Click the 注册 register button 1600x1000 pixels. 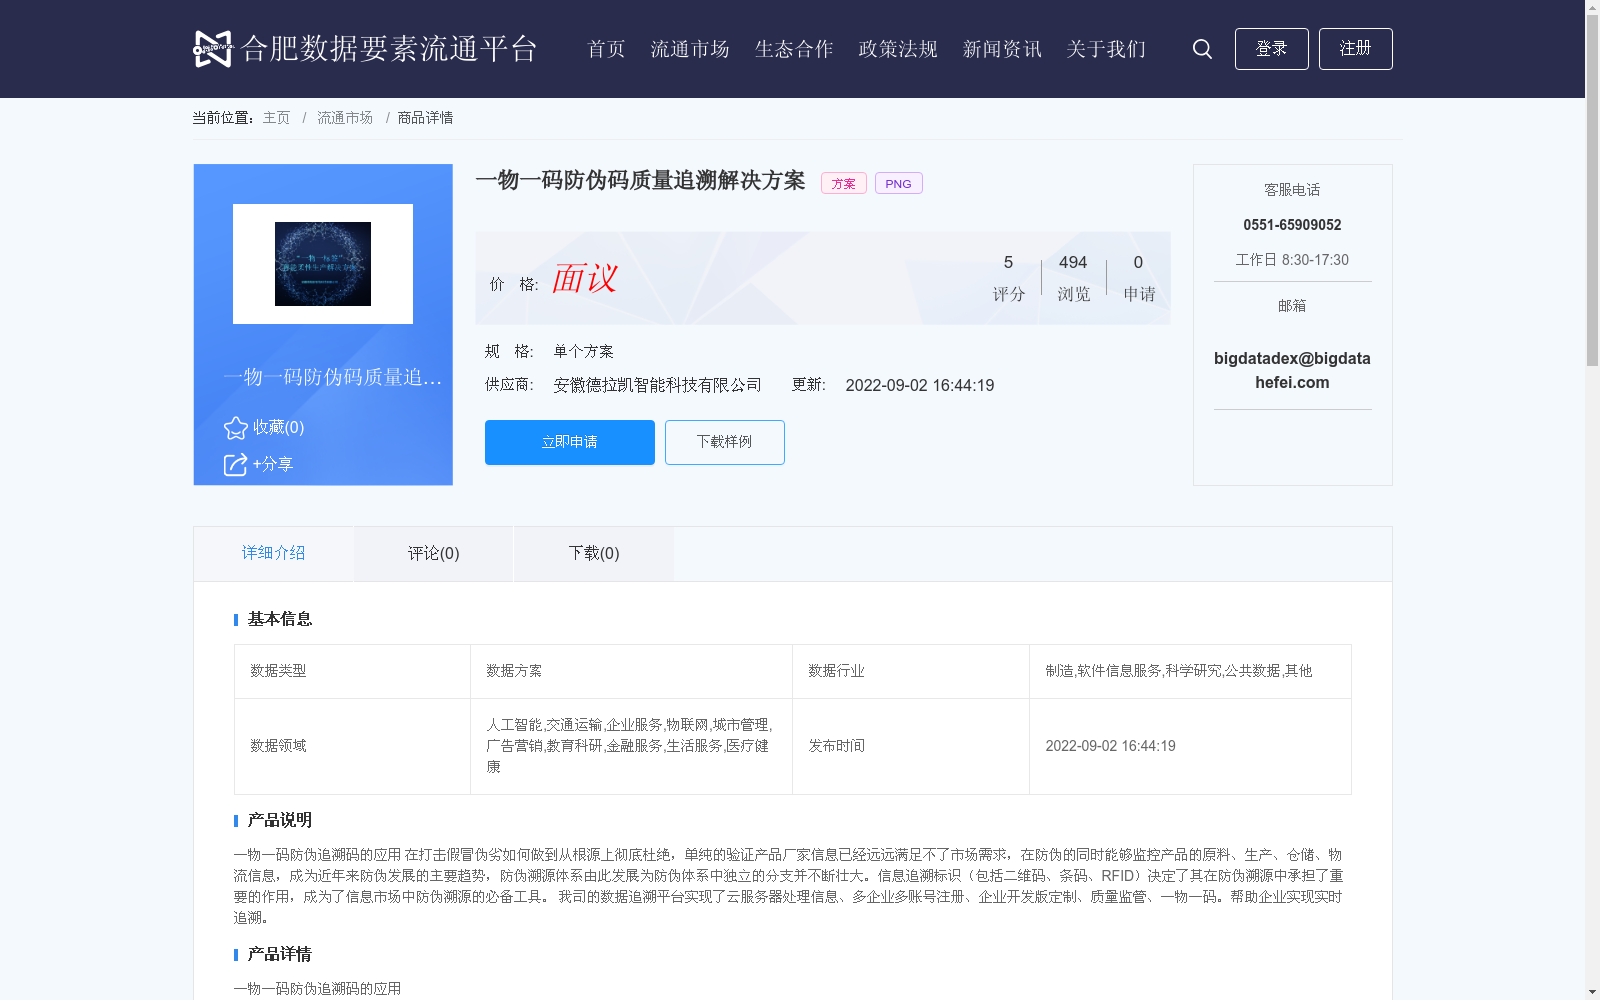pos(1355,49)
